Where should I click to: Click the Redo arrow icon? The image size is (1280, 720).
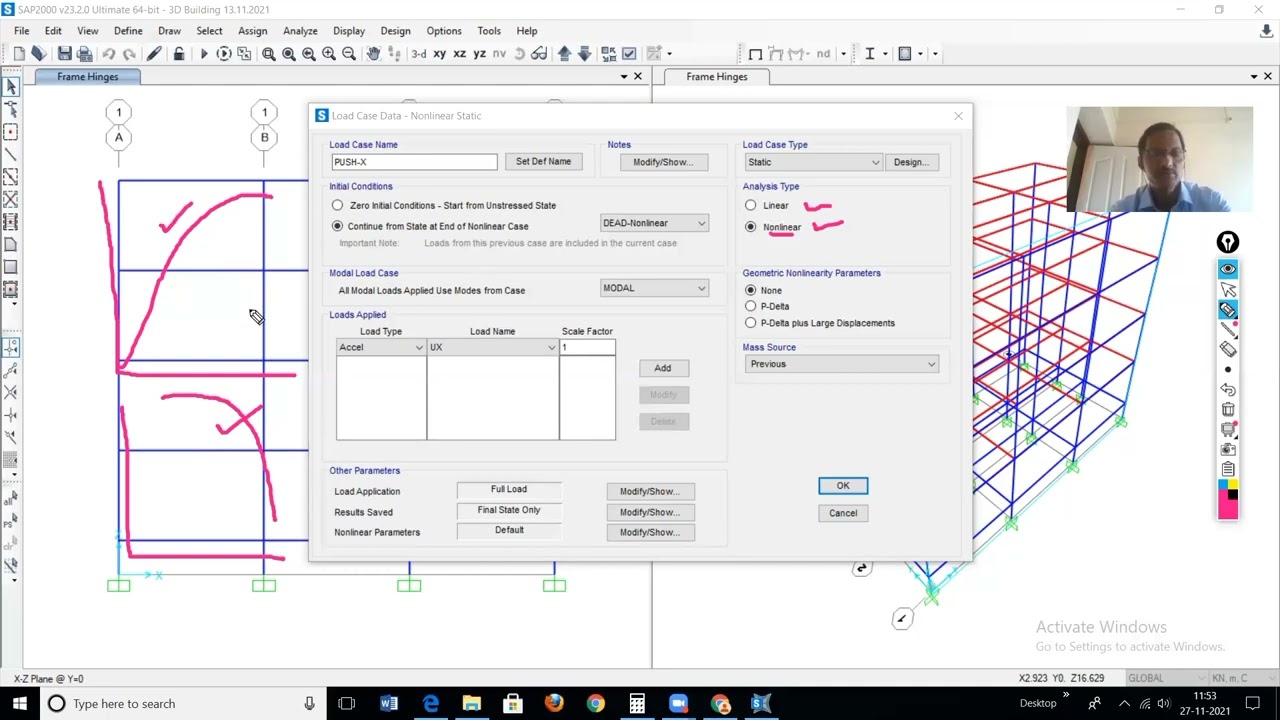pos(130,54)
